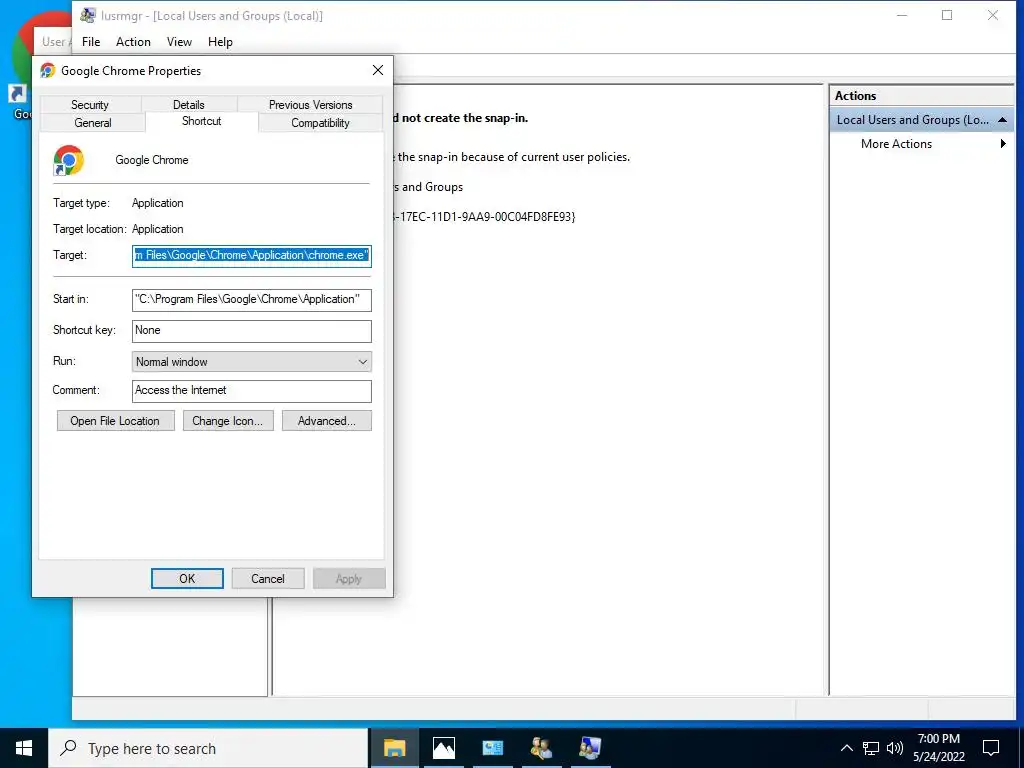Screen dimensions: 1024x768
Task: Confirm the dialog with OK
Action: [187, 579]
